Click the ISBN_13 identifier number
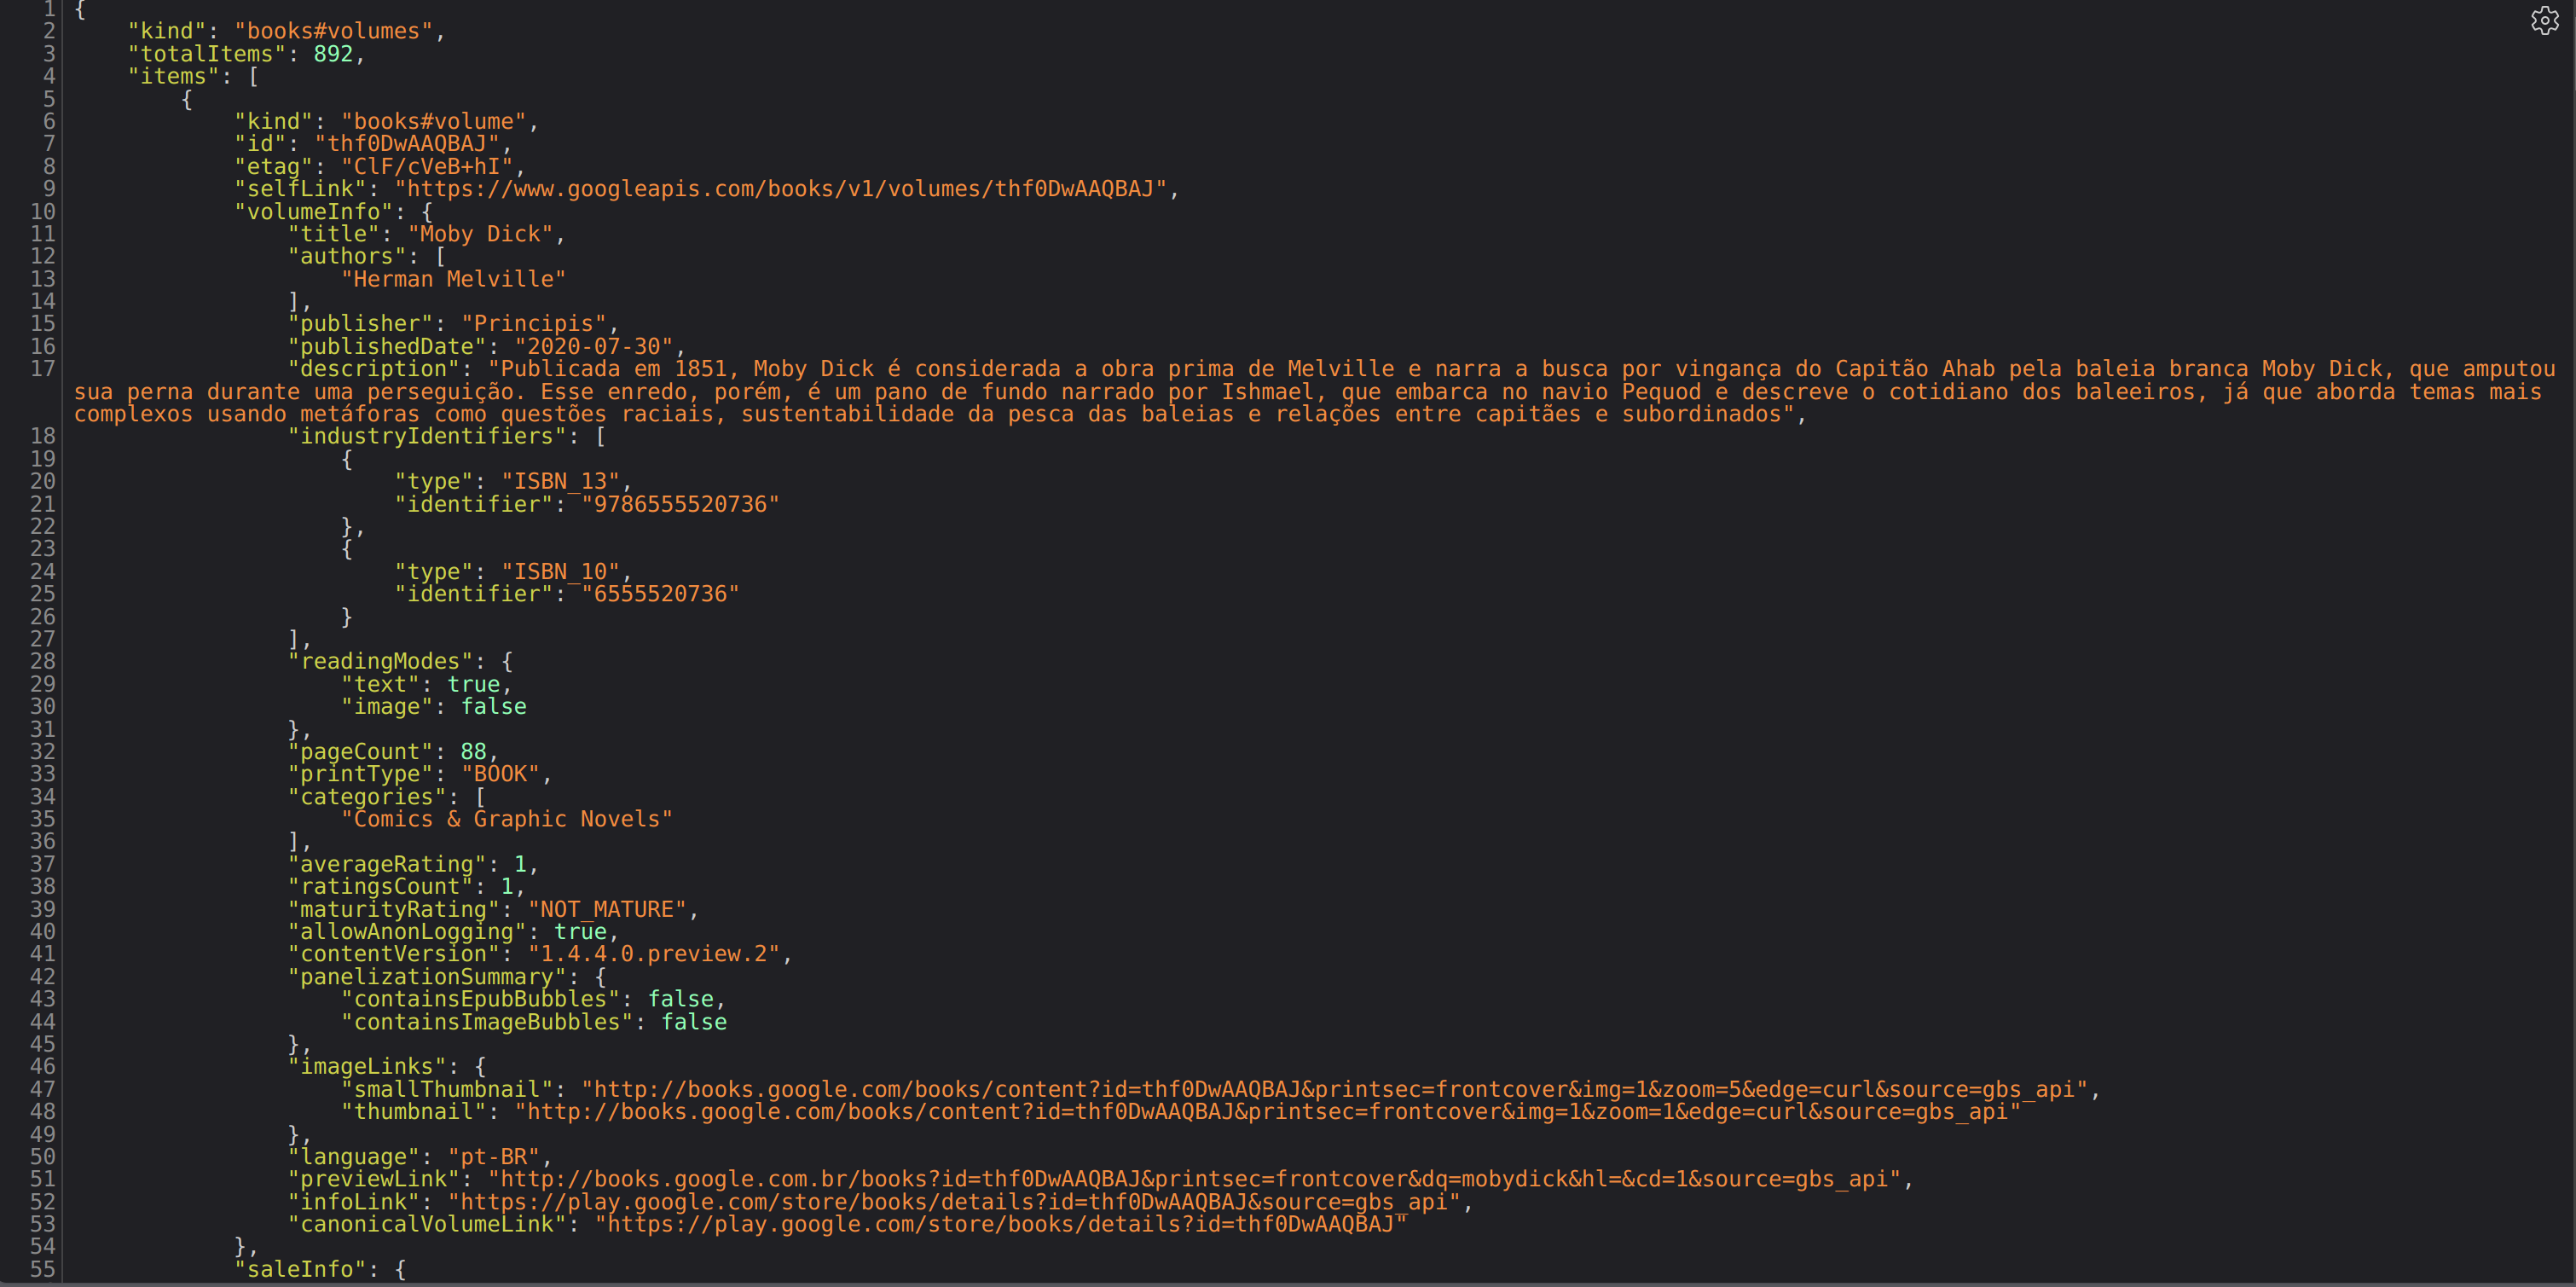This screenshot has width=2576, height=1287. click(680, 504)
